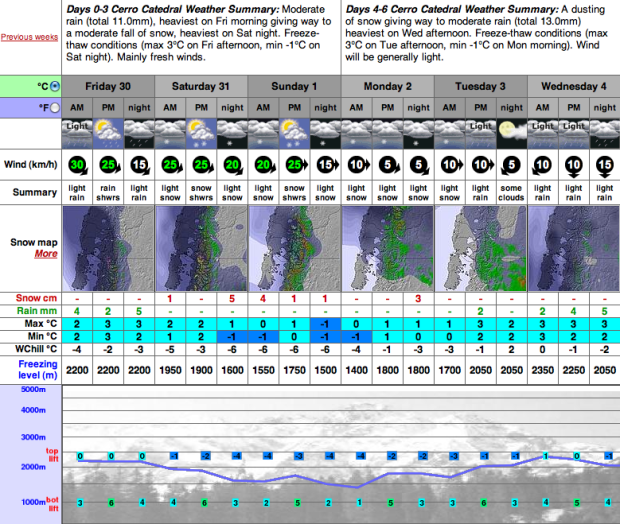
Task: Click Wednesday night wind 15 km/h icon
Action: pos(605,166)
